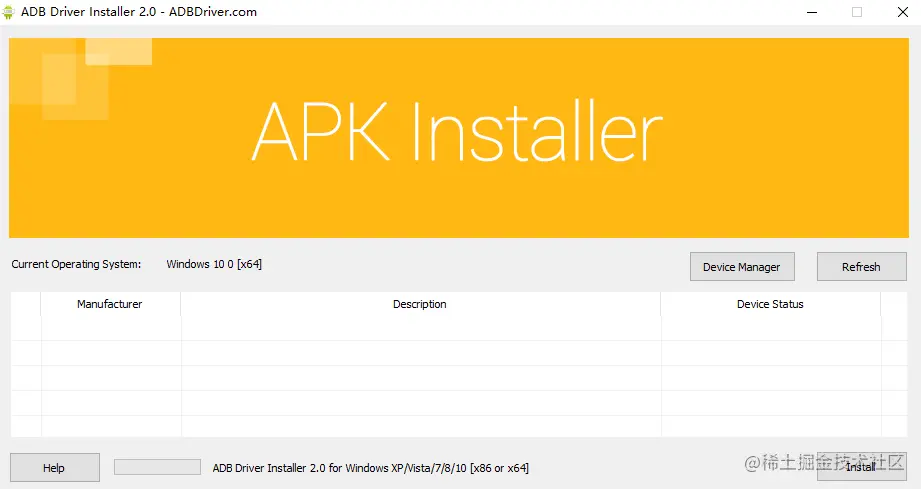Screen dimensions: 921x489
Task: Click the disabled maximize window button
Action: (857, 12)
